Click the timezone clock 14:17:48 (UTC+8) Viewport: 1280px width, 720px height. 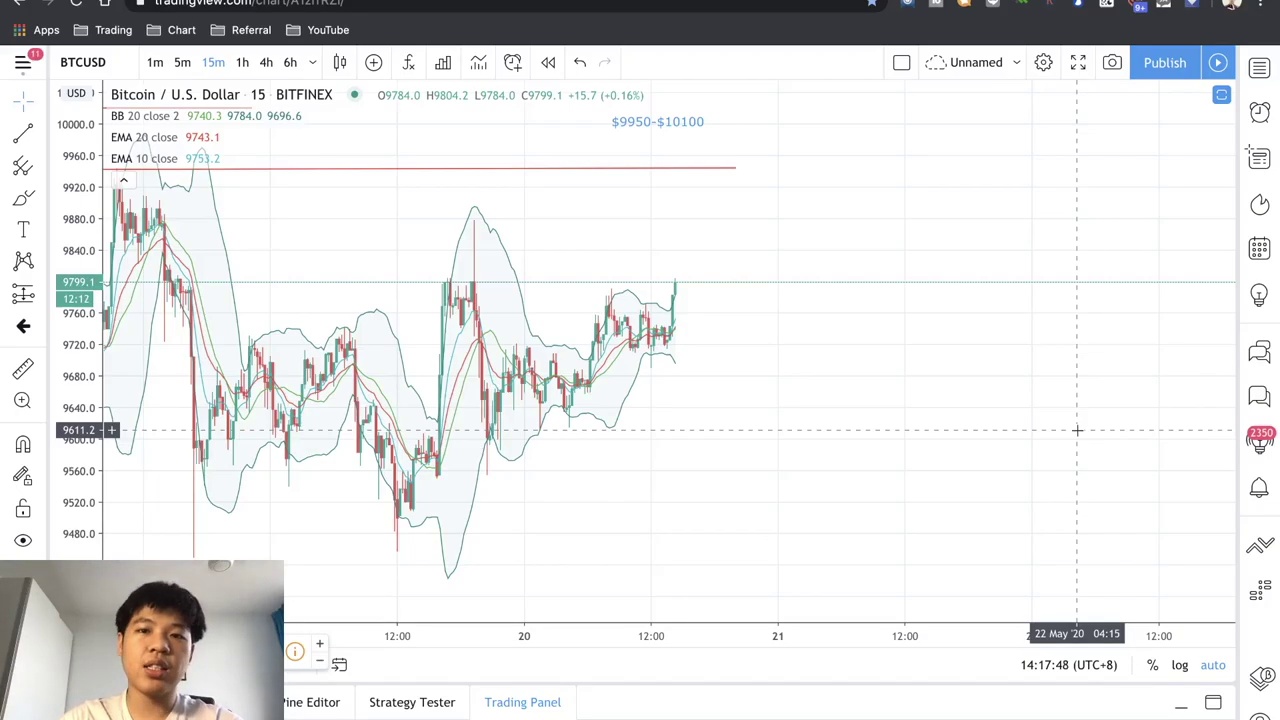1069,665
